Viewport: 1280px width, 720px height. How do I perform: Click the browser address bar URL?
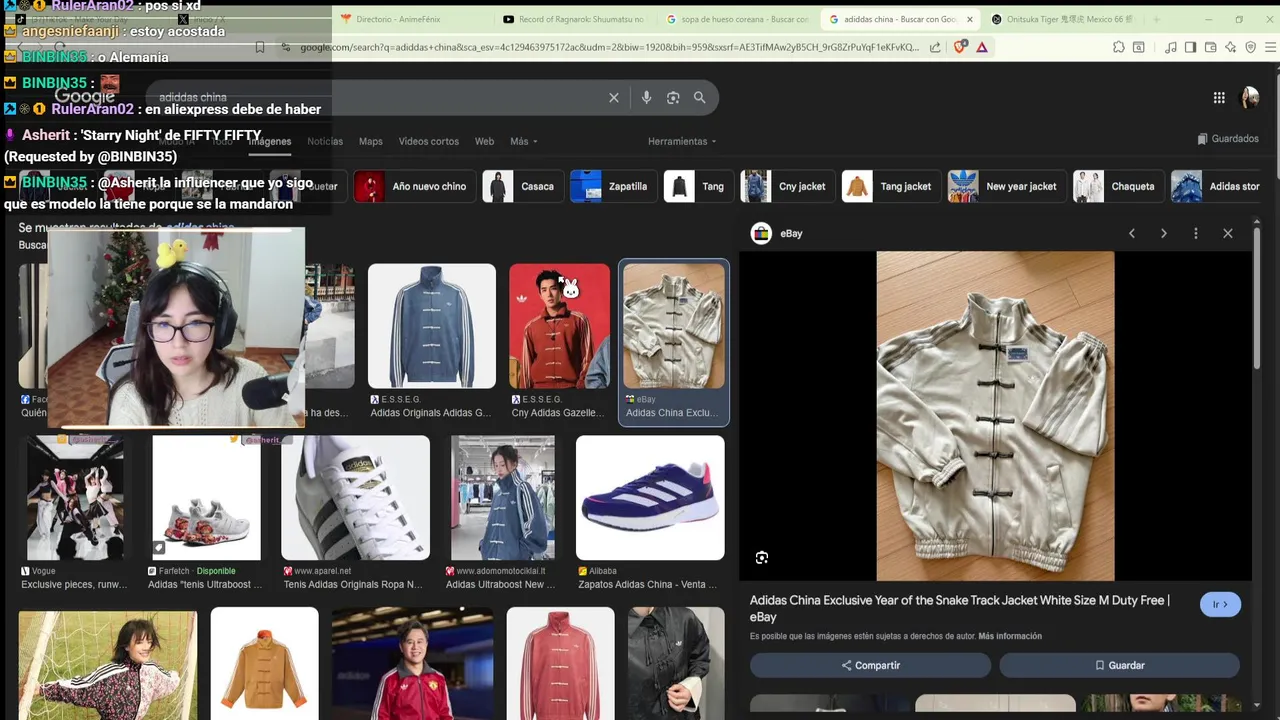click(610, 47)
